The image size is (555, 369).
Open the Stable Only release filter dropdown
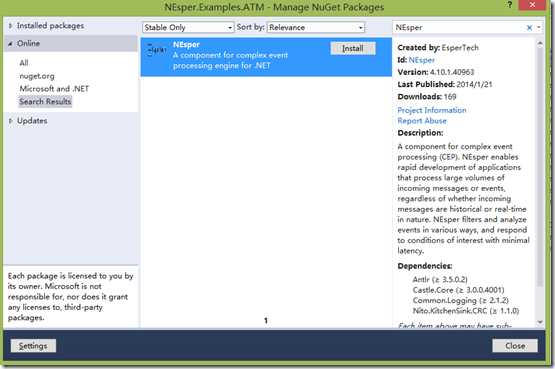[188, 27]
